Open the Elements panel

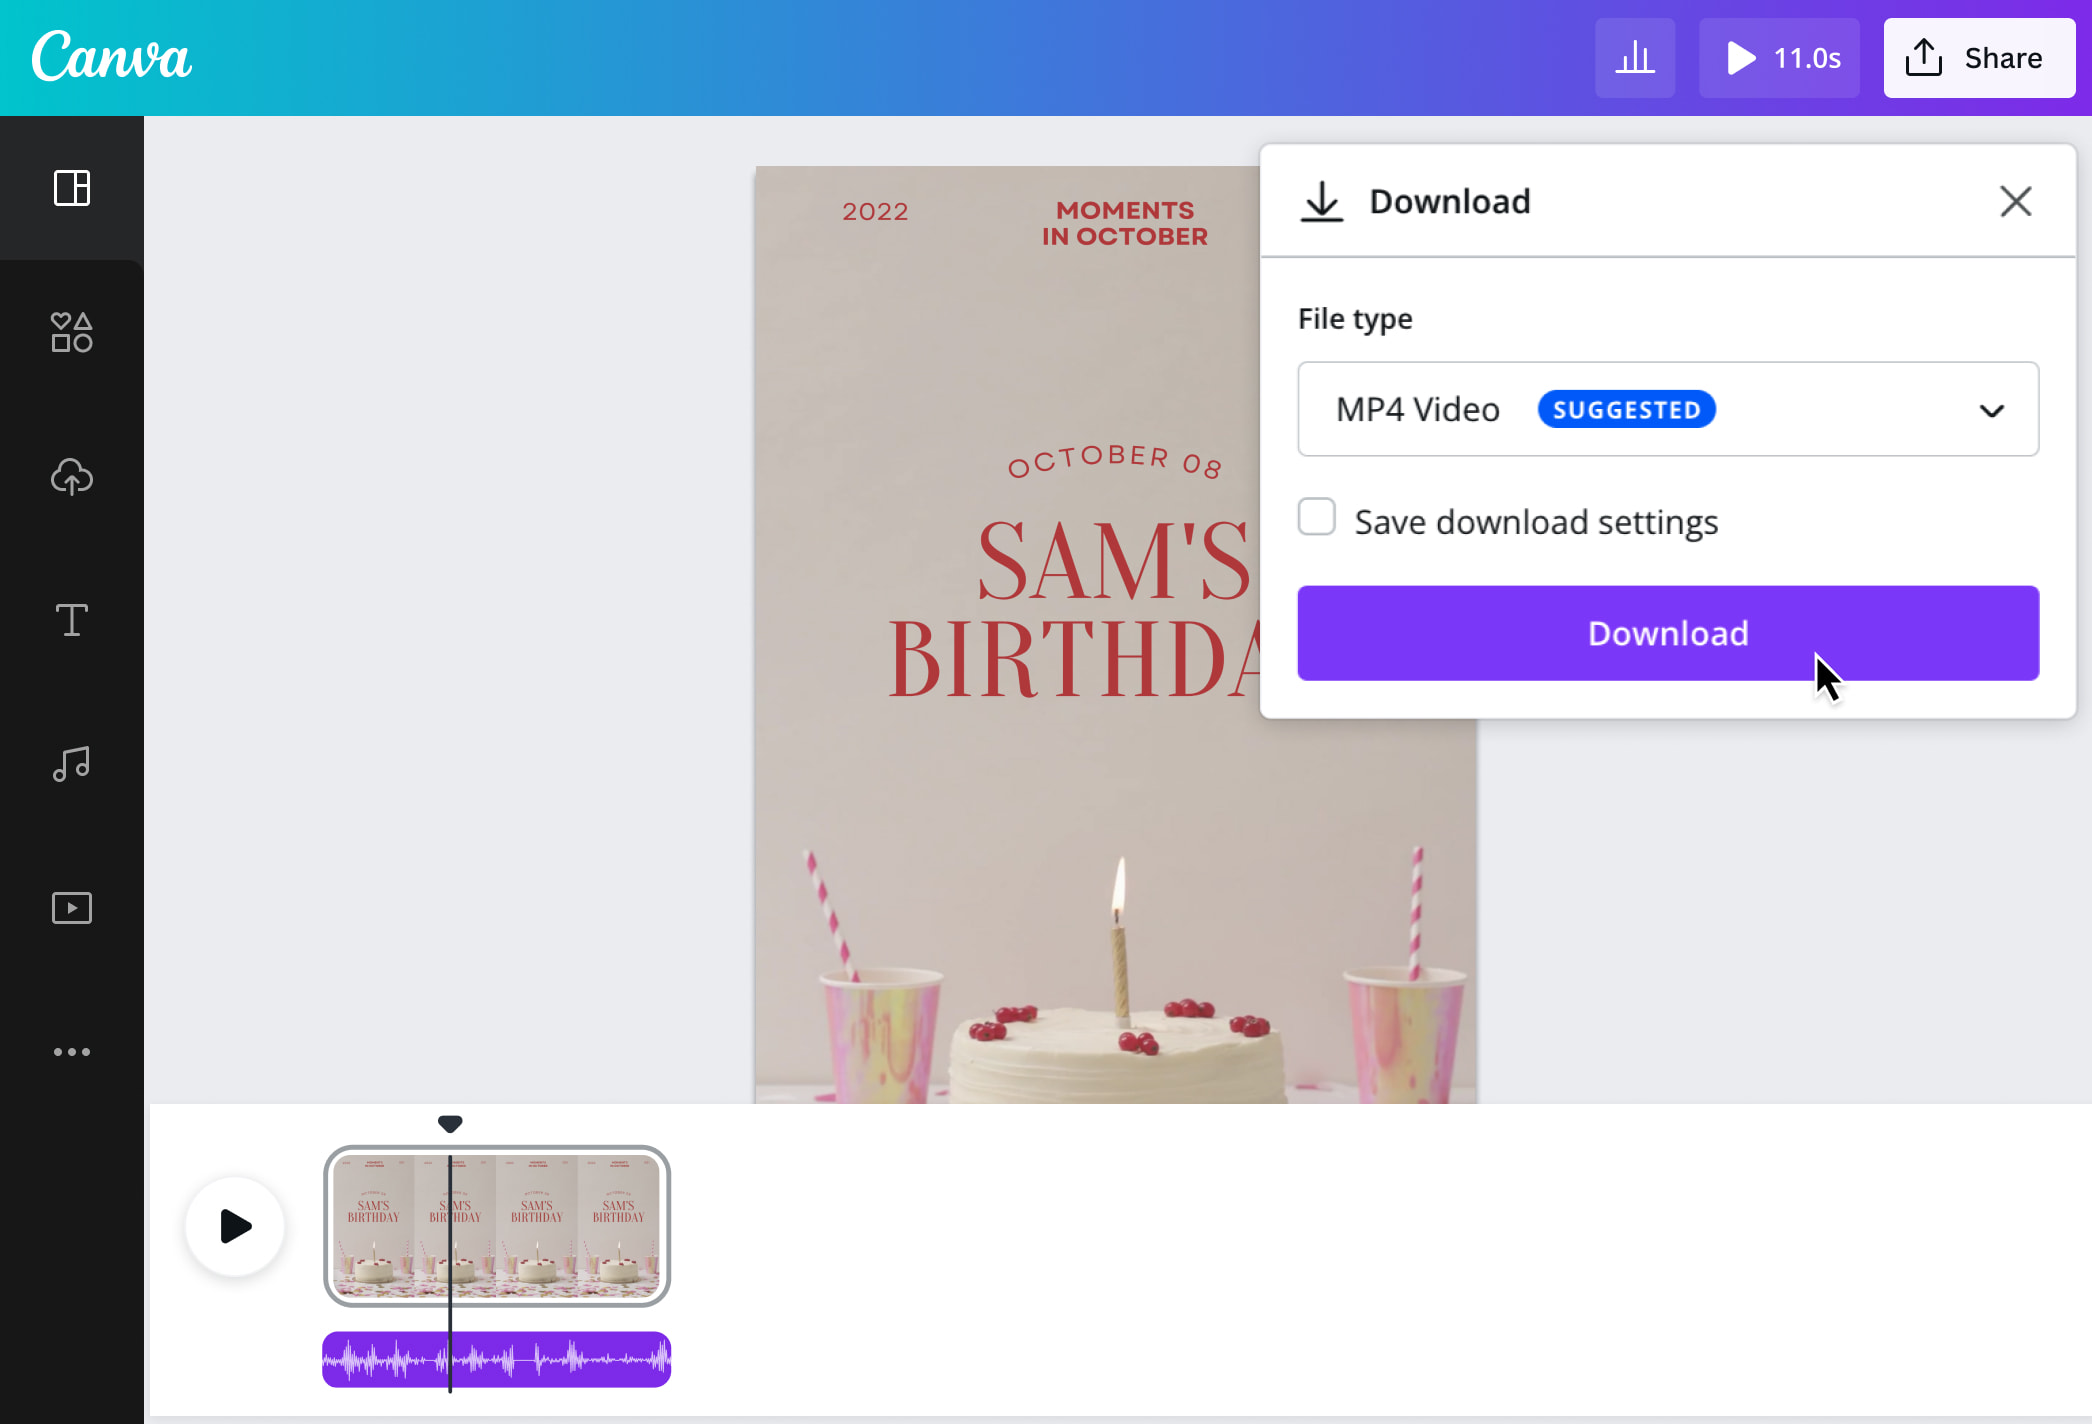tap(71, 332)
